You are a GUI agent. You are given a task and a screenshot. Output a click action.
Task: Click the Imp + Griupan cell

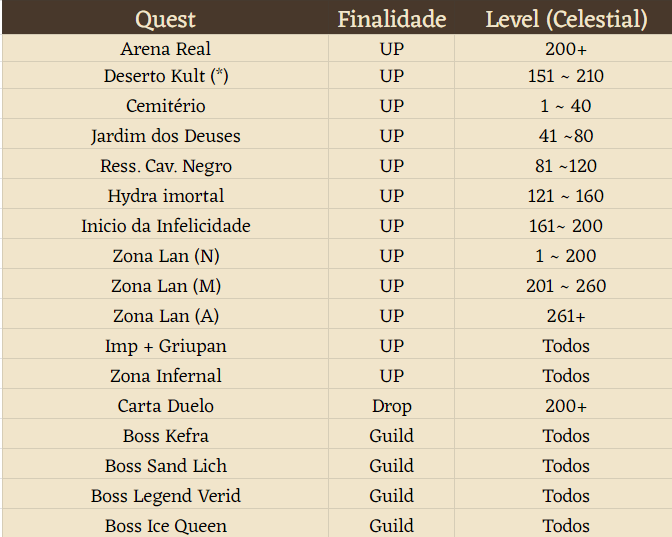click(x=165, y=344)
